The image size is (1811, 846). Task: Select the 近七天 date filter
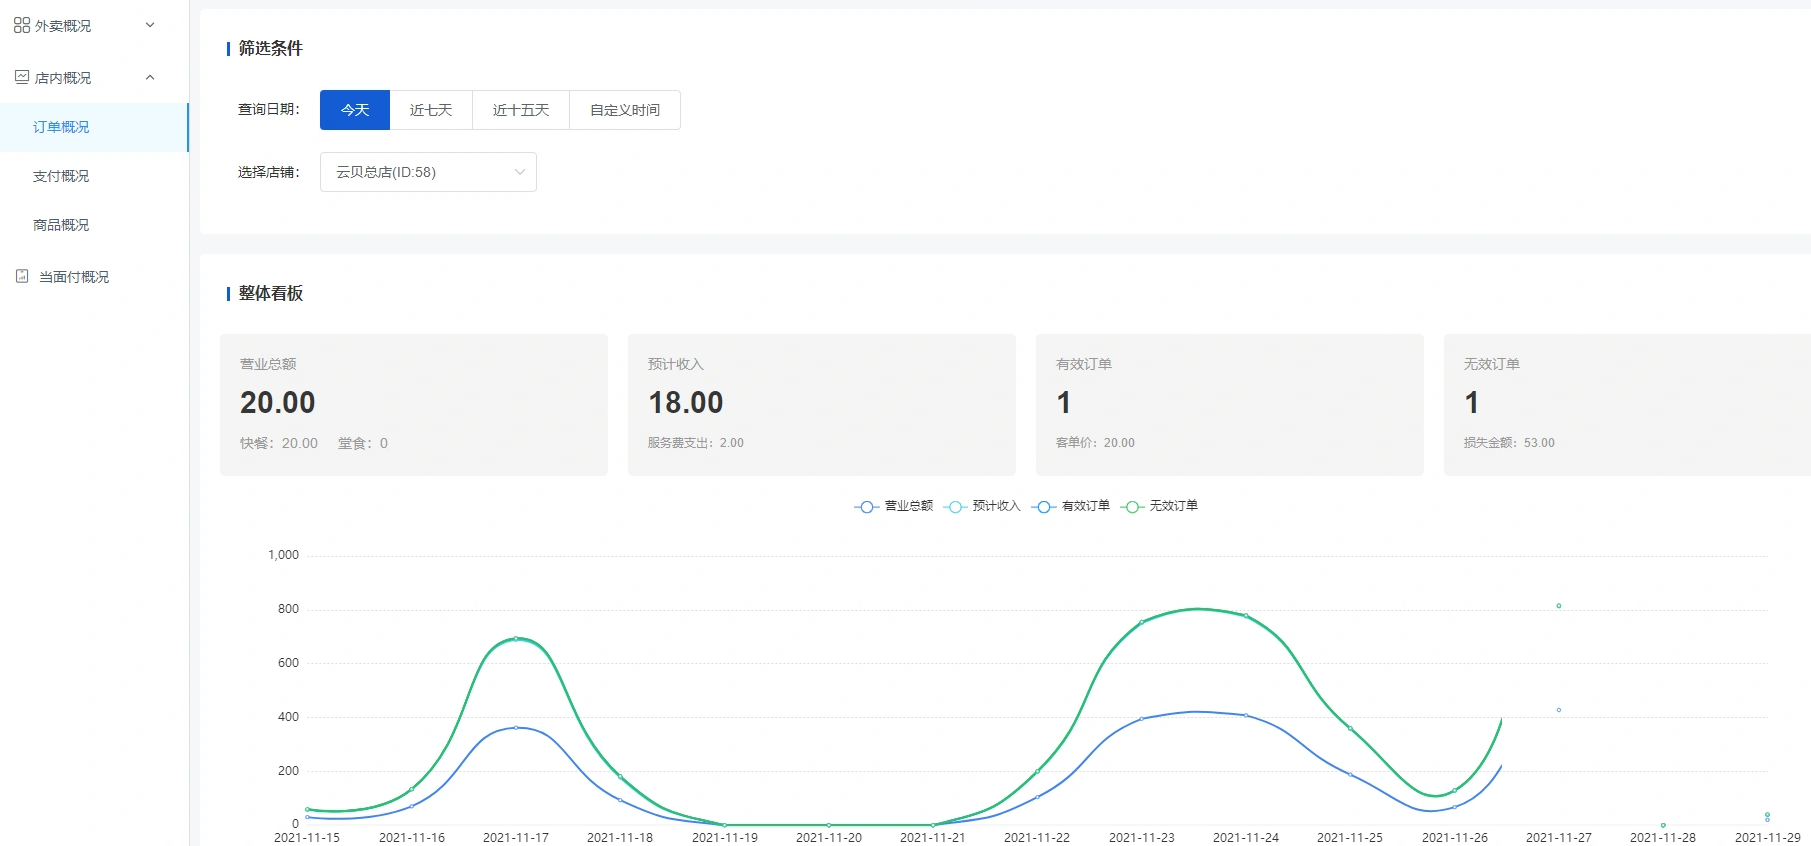point(431,110)
